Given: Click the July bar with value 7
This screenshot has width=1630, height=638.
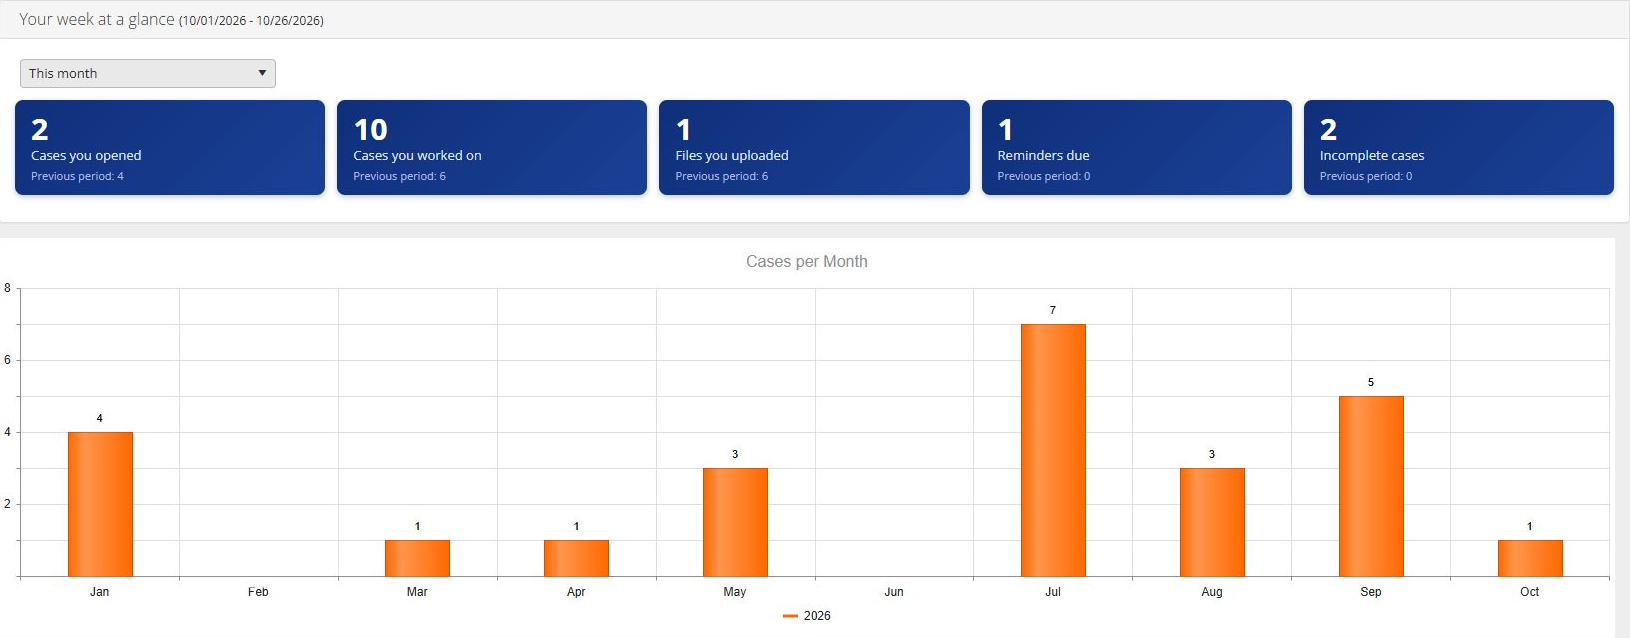Looking at the screenshot, I should [1053, 450].
